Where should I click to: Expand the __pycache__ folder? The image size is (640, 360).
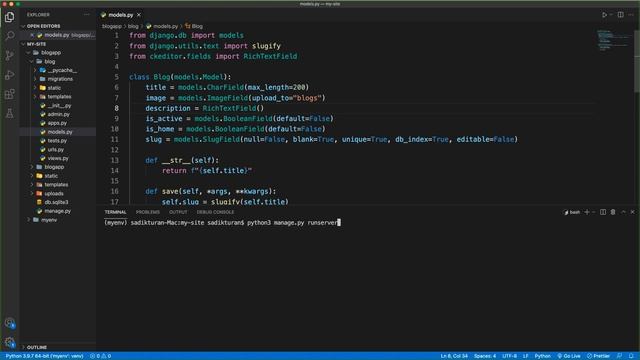[x=62, y=70]
